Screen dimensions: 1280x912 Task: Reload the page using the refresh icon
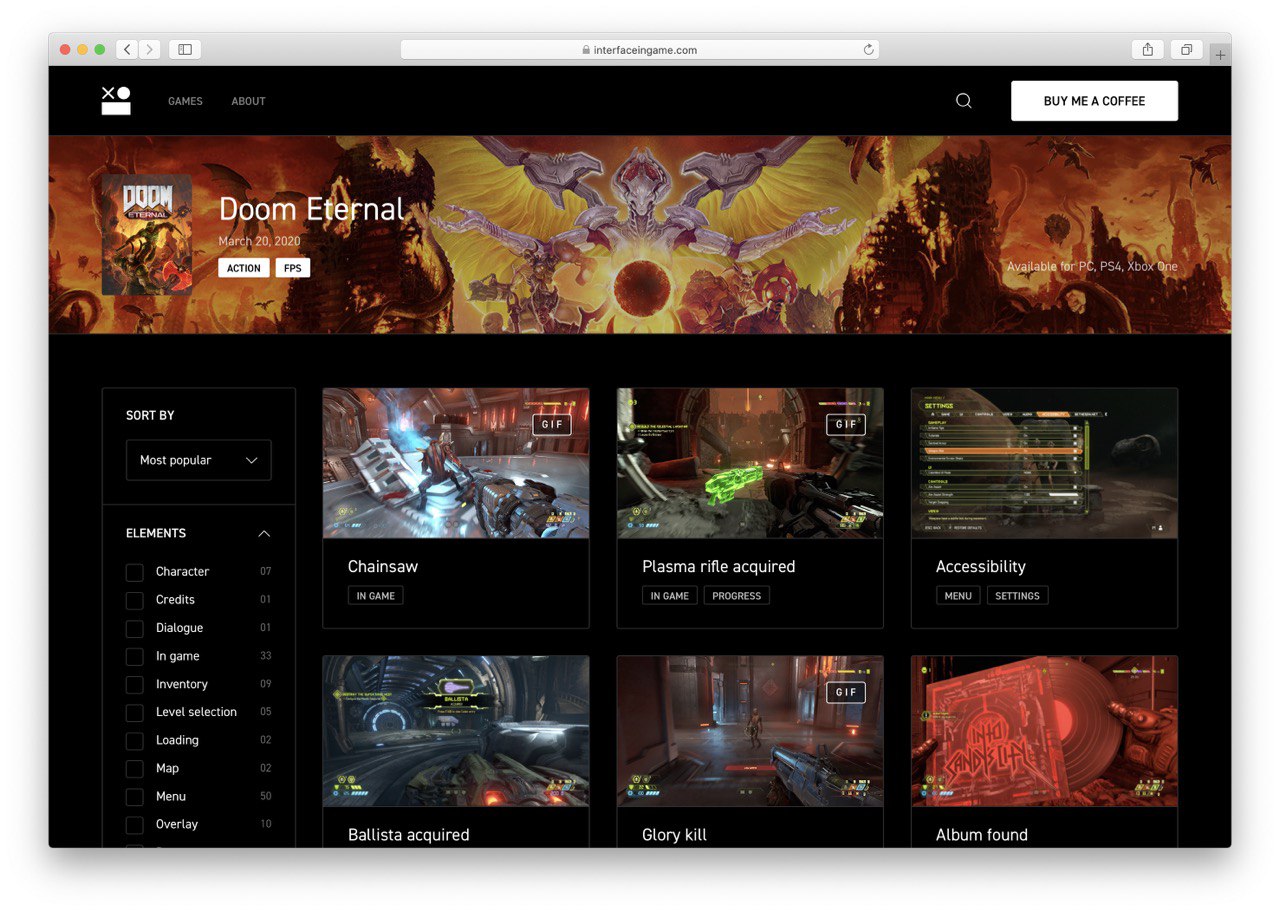point(869,49)
